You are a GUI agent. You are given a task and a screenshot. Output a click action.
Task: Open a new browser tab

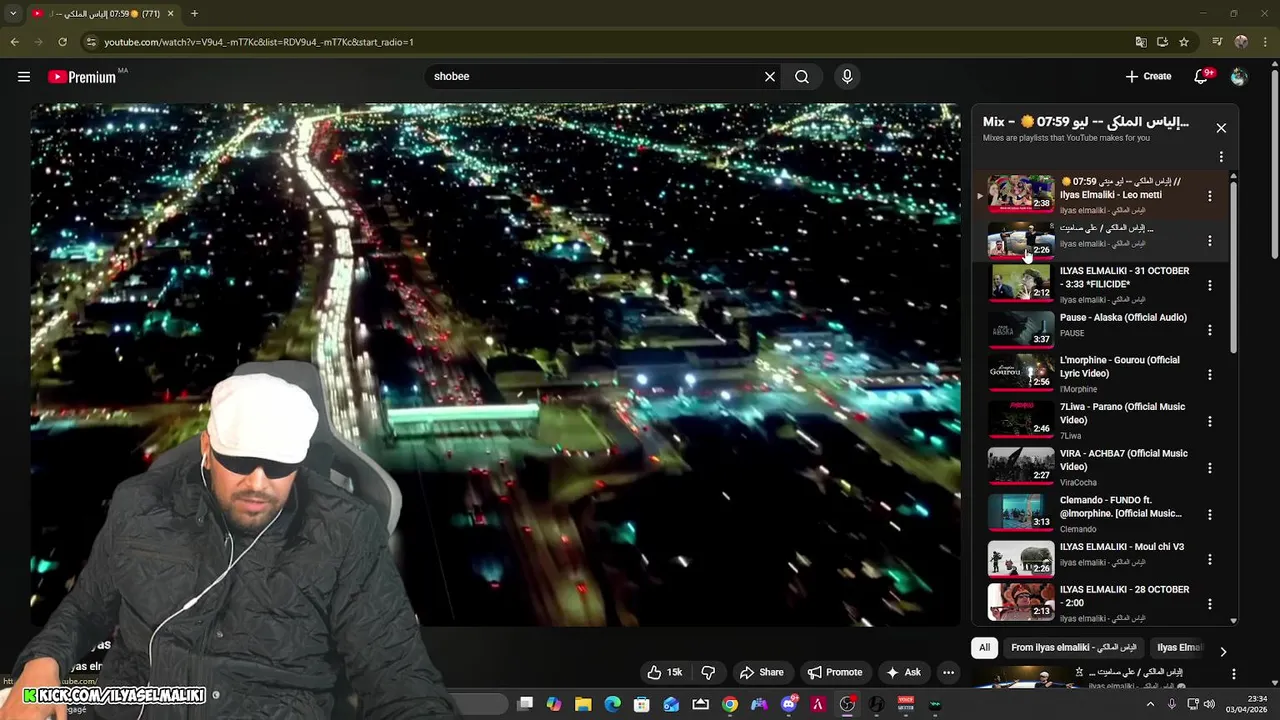[x=194, y=14]
